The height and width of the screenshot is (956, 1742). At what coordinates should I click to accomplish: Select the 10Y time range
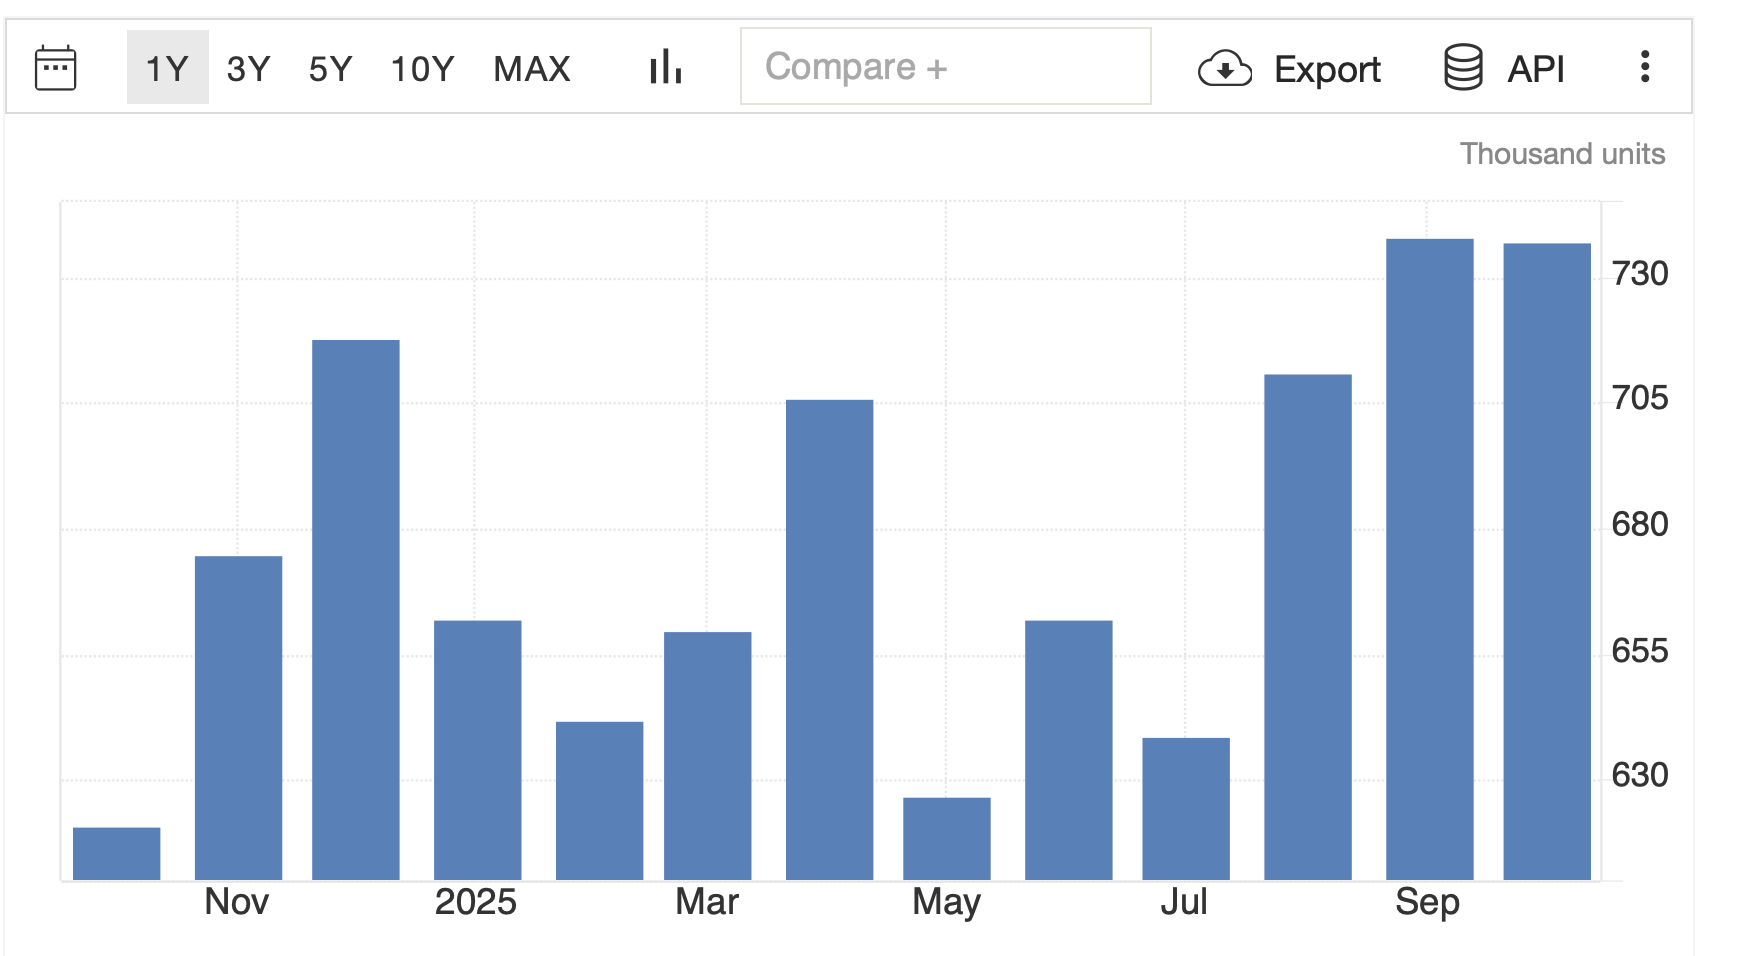pyautogui.click(x=422, y=68)
